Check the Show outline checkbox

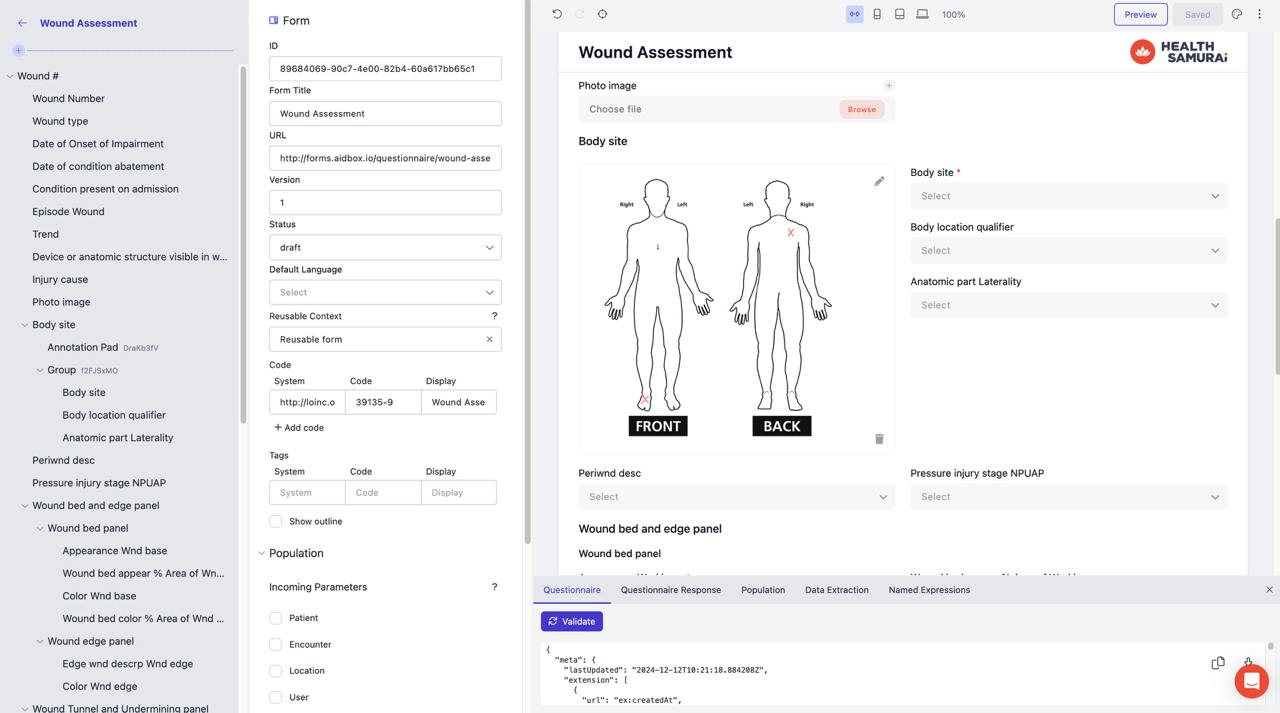pyautogui.click(x=276, y=521)
